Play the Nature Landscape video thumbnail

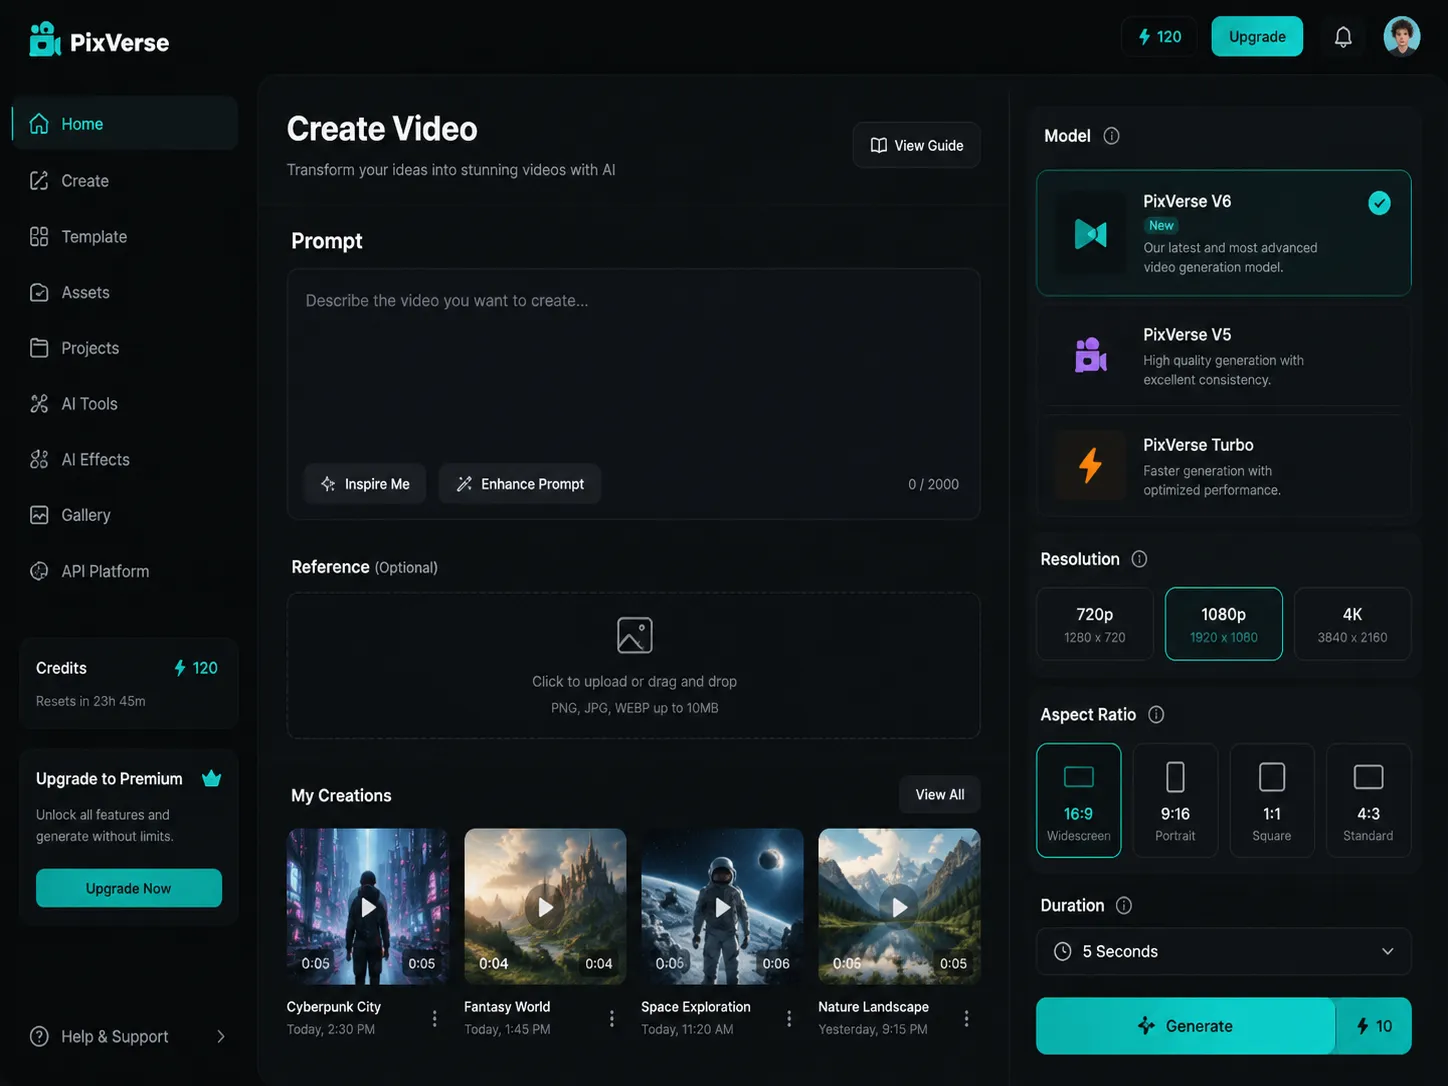(899, 906)
